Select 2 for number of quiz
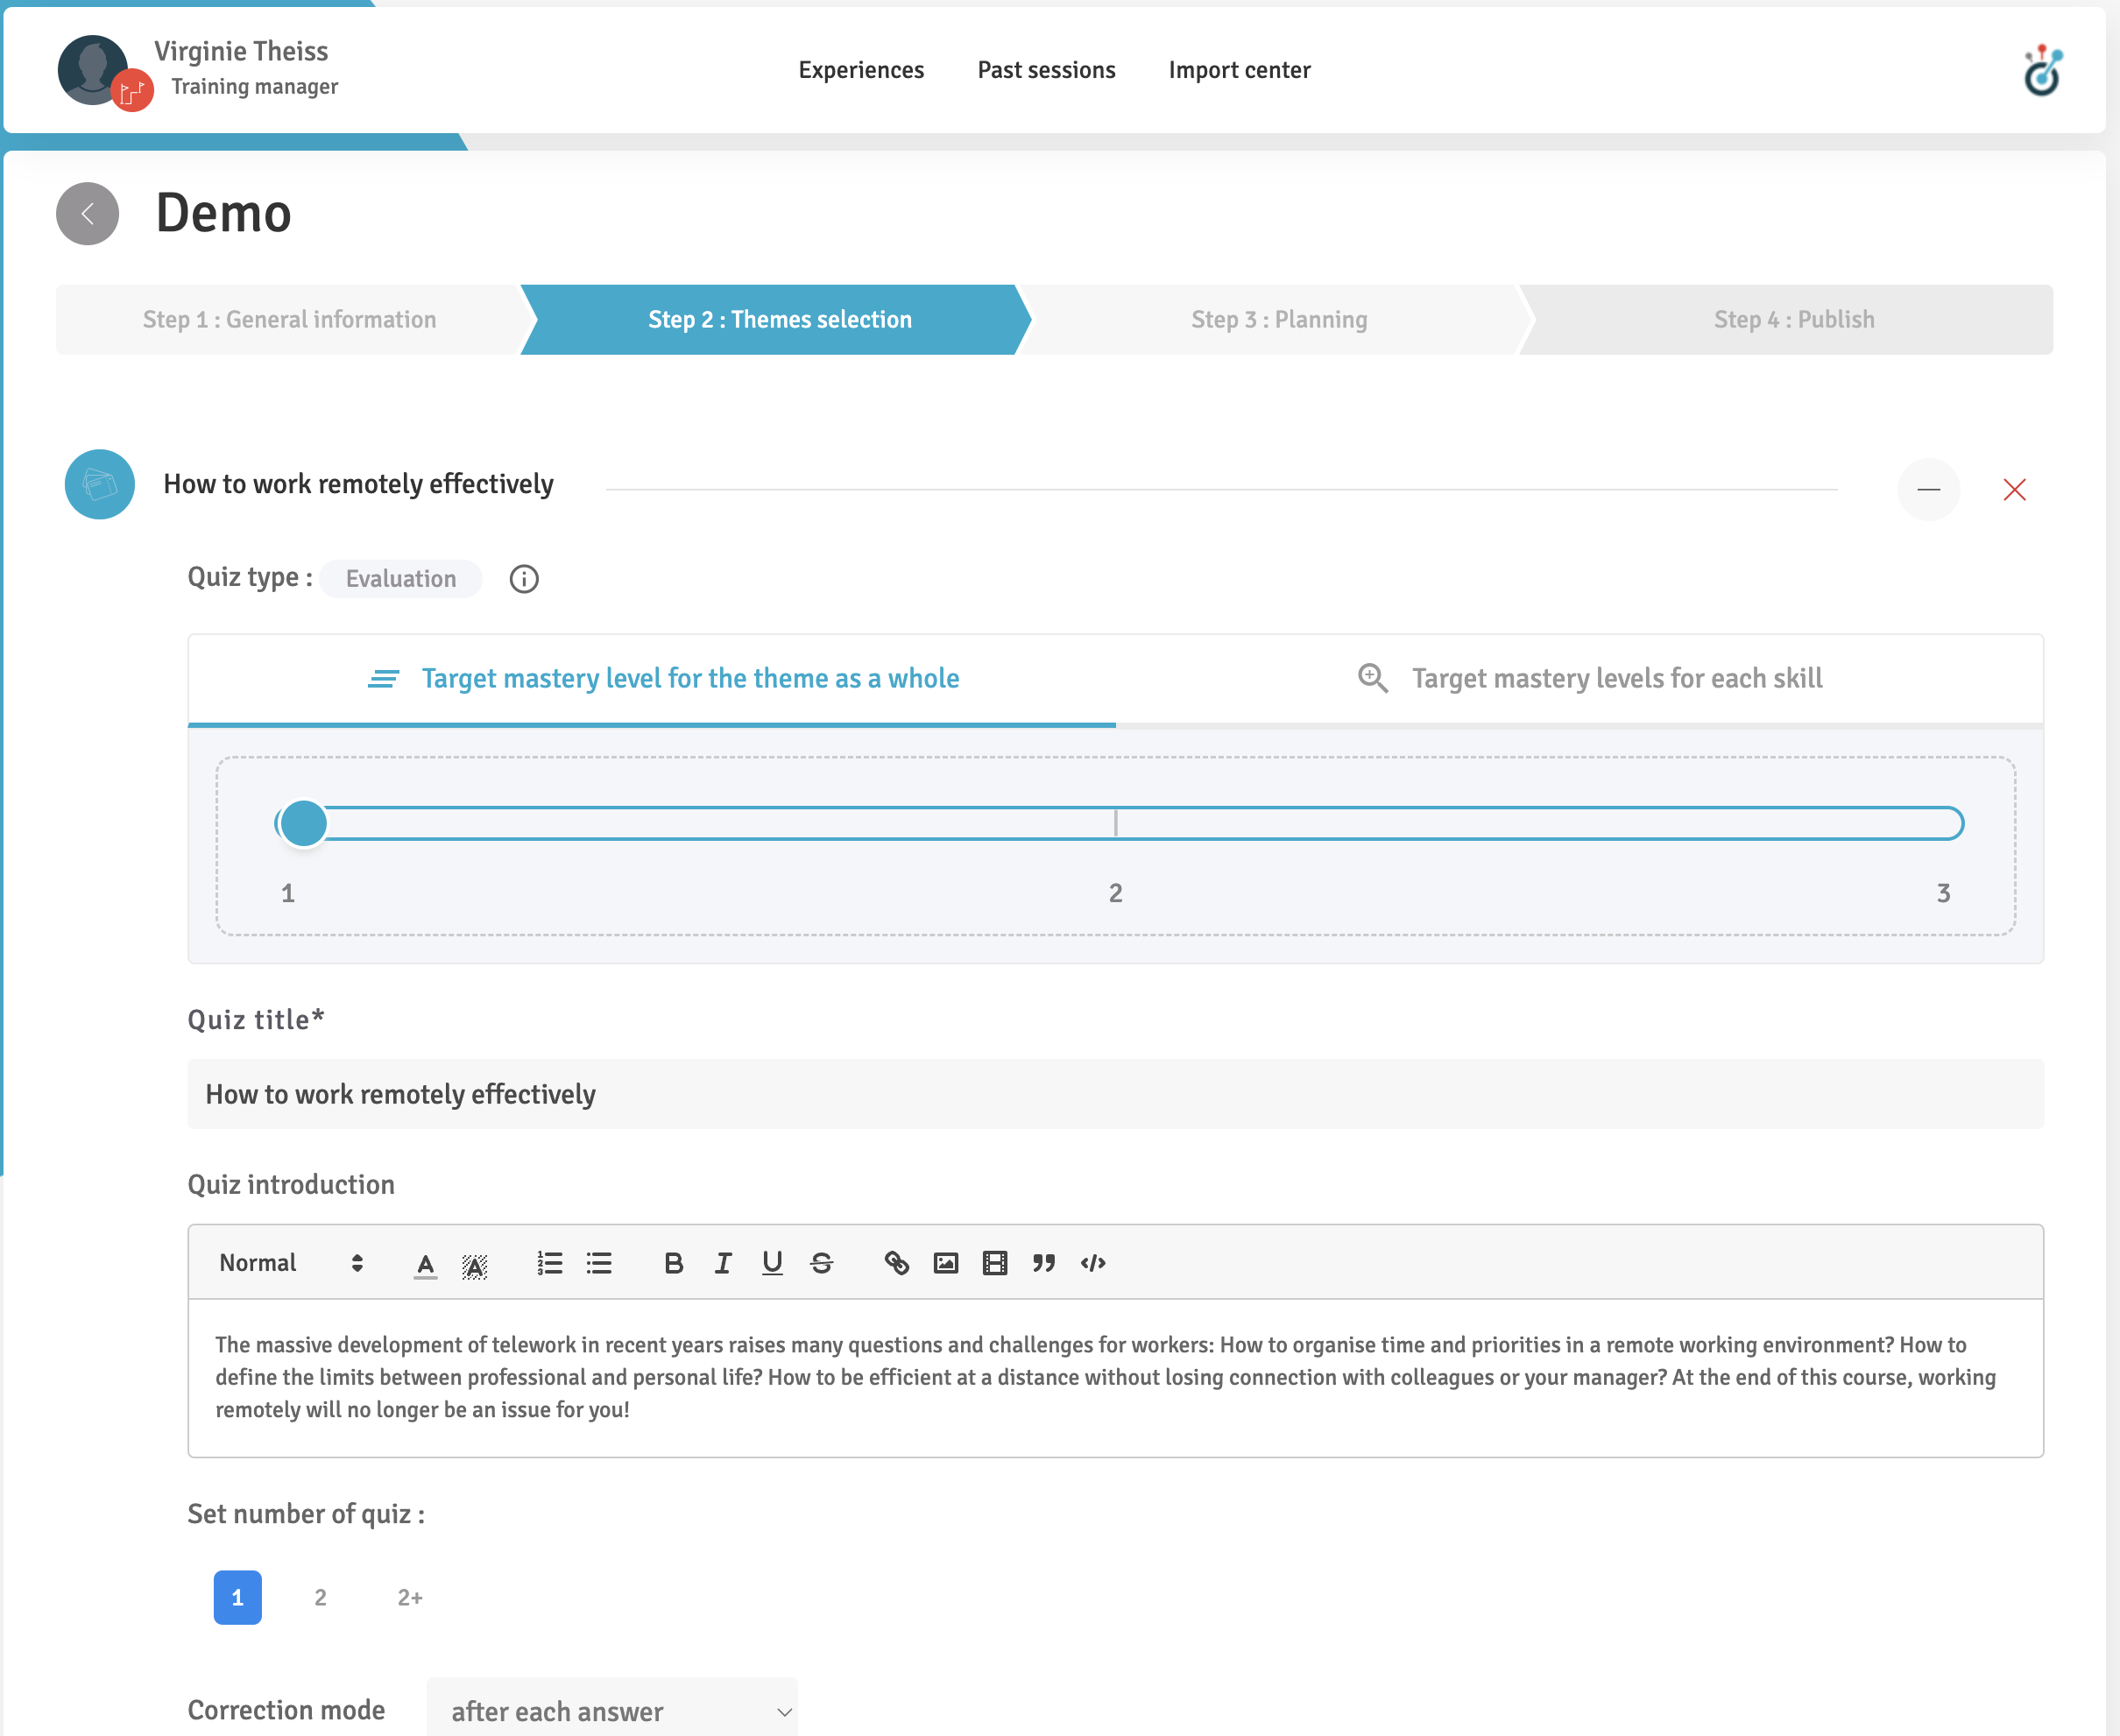Image resolution: width=2120 pixels, height=1736 pixels. coord(320,1597)
